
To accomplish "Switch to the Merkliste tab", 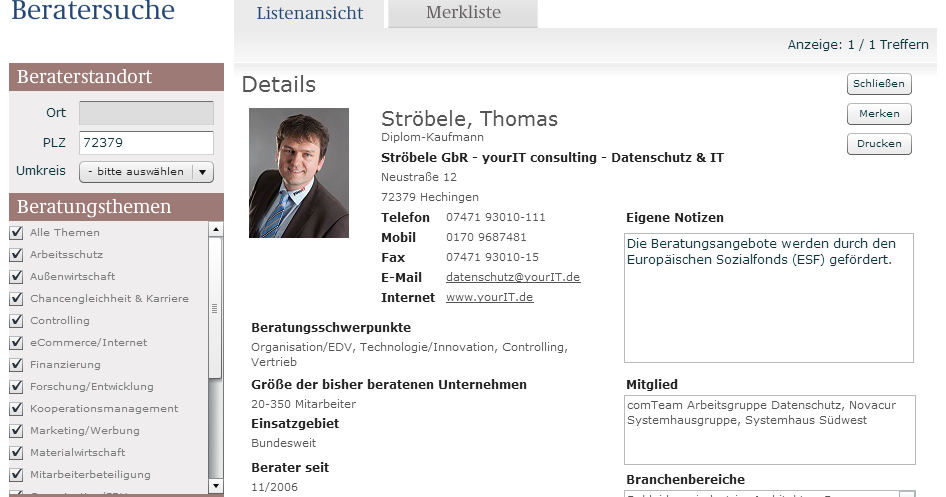I will tap(463, 13).
